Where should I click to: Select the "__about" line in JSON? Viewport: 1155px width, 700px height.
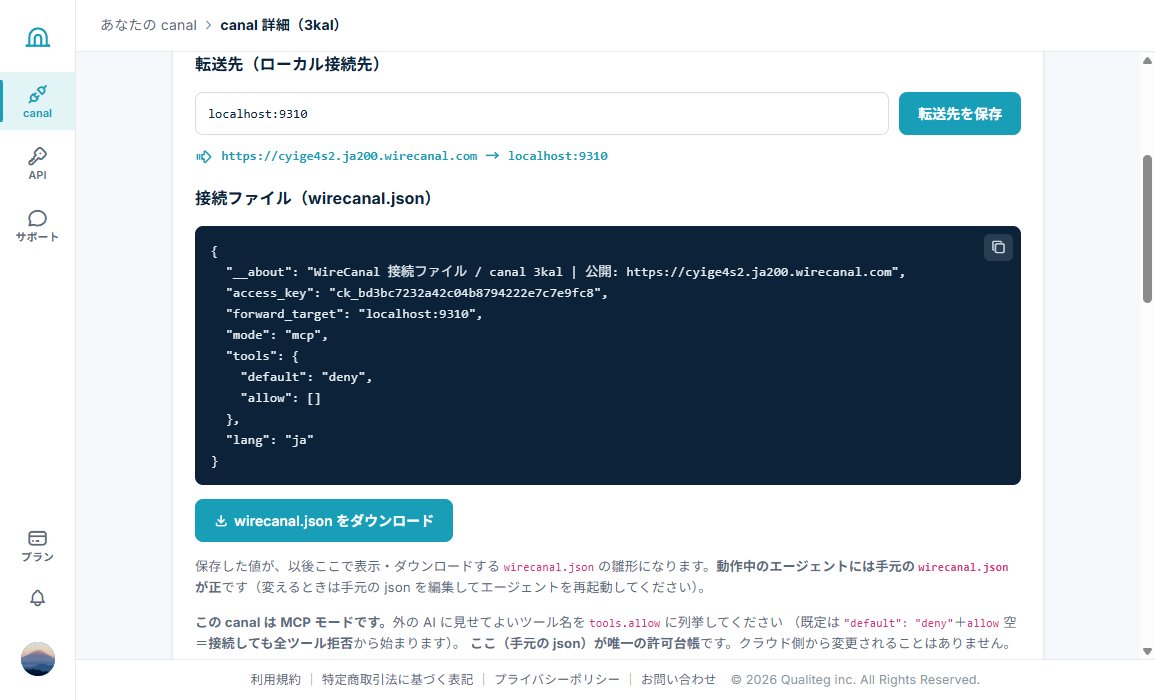tap(565, 272)
